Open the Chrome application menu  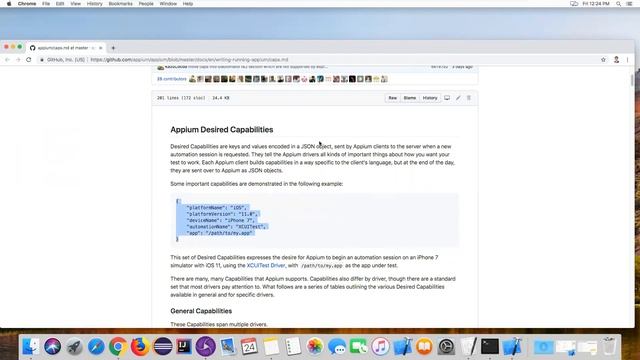27,4
